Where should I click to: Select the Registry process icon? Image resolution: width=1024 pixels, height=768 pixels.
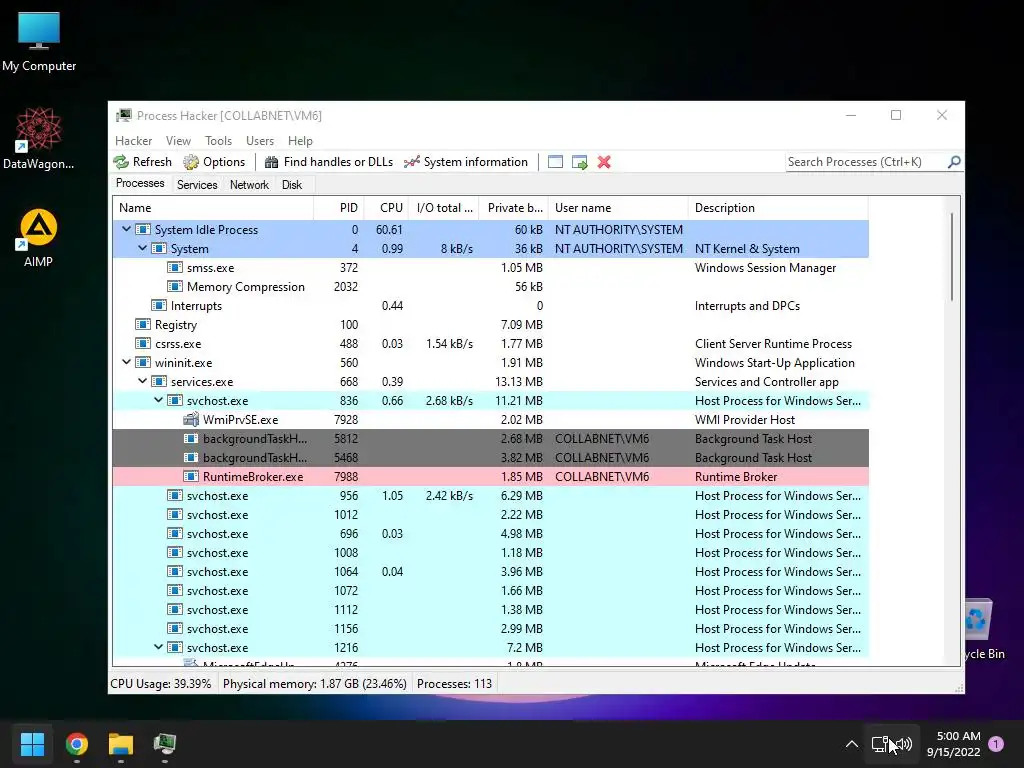[x=142, y=324]
